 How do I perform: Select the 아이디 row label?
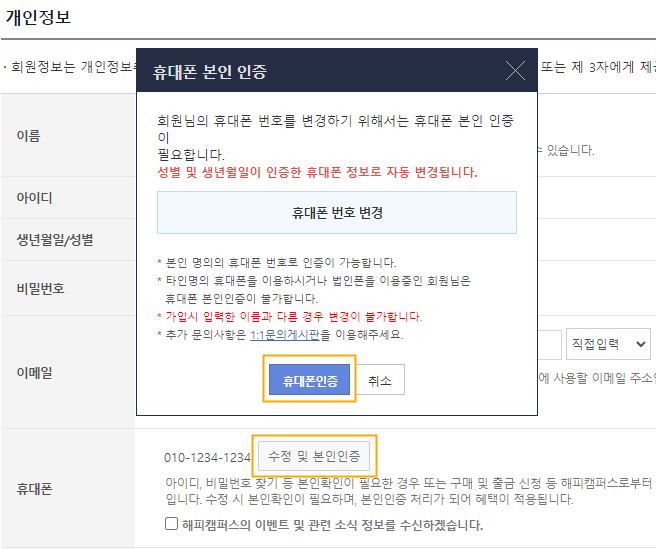(34, 198)
